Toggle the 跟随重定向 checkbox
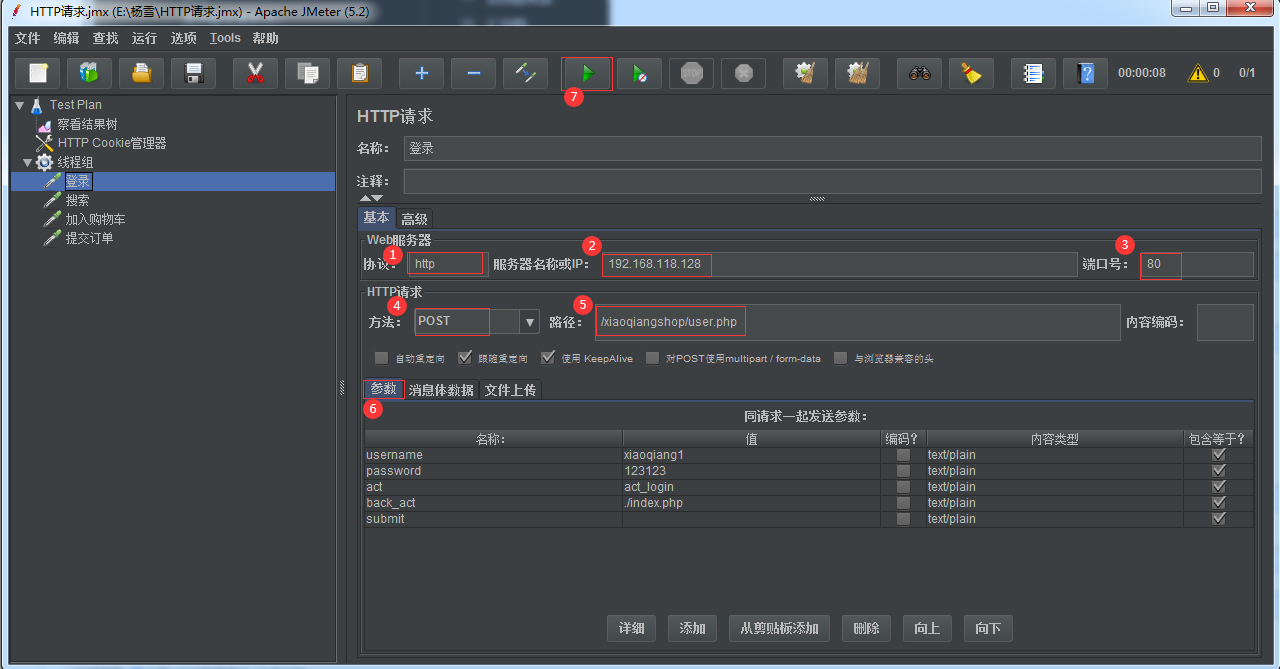 pos(464,358)
